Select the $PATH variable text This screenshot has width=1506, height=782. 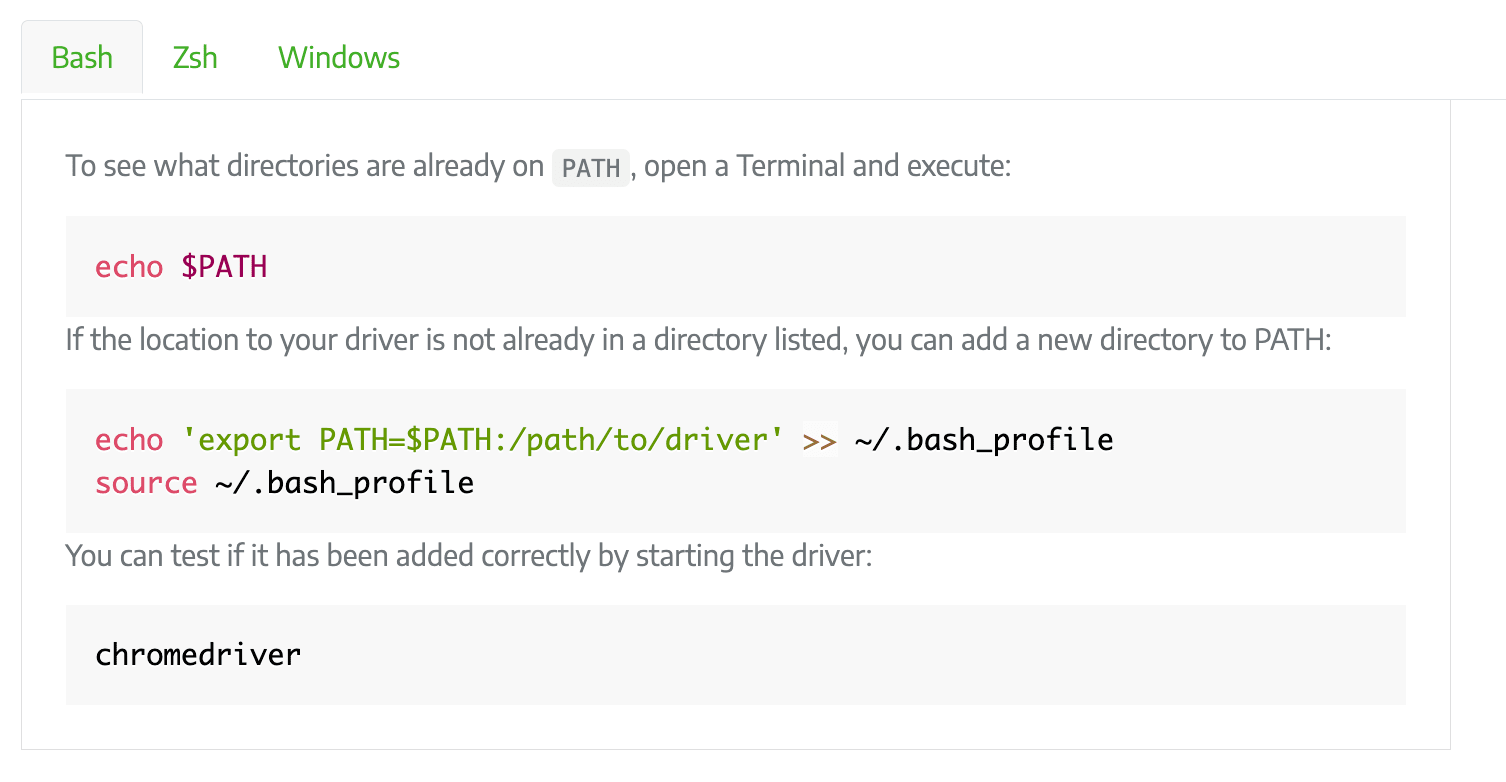click(x=224, y=266)
